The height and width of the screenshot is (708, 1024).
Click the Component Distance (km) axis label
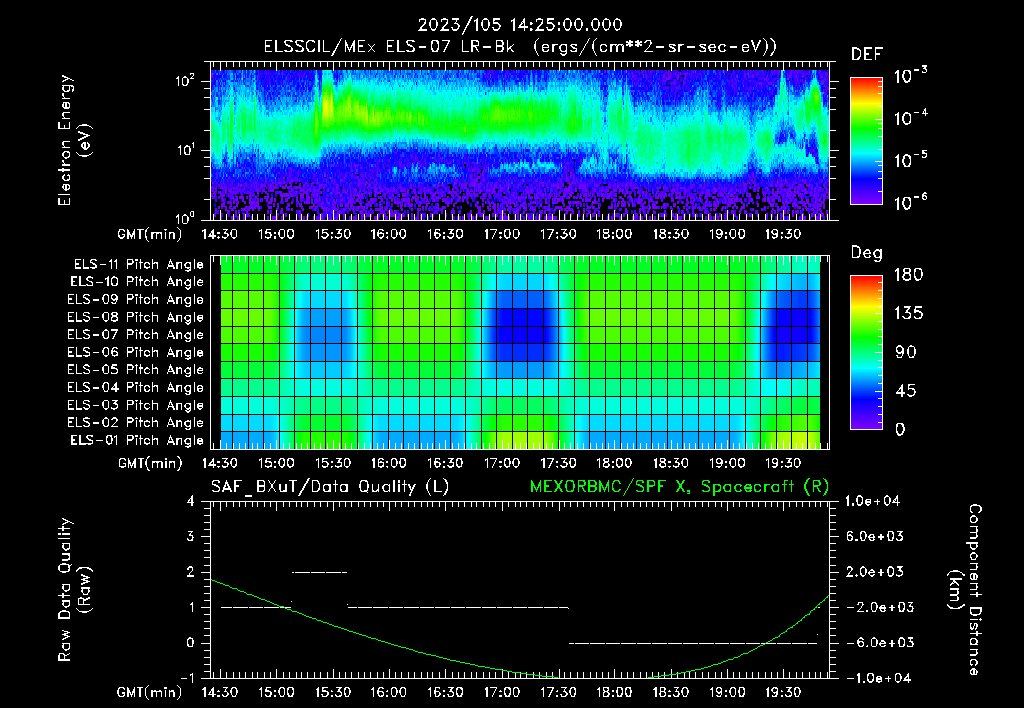pos(965,589)
